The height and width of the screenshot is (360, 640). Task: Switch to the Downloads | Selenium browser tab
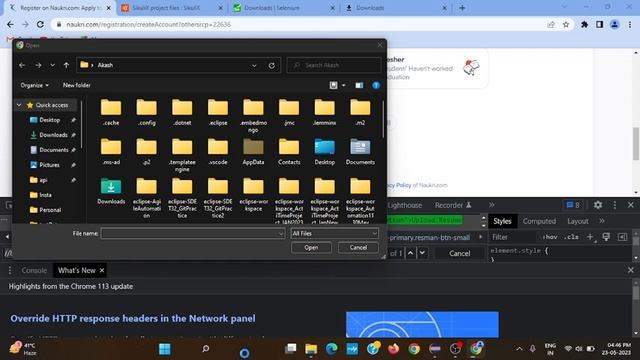tap(284, 8)
